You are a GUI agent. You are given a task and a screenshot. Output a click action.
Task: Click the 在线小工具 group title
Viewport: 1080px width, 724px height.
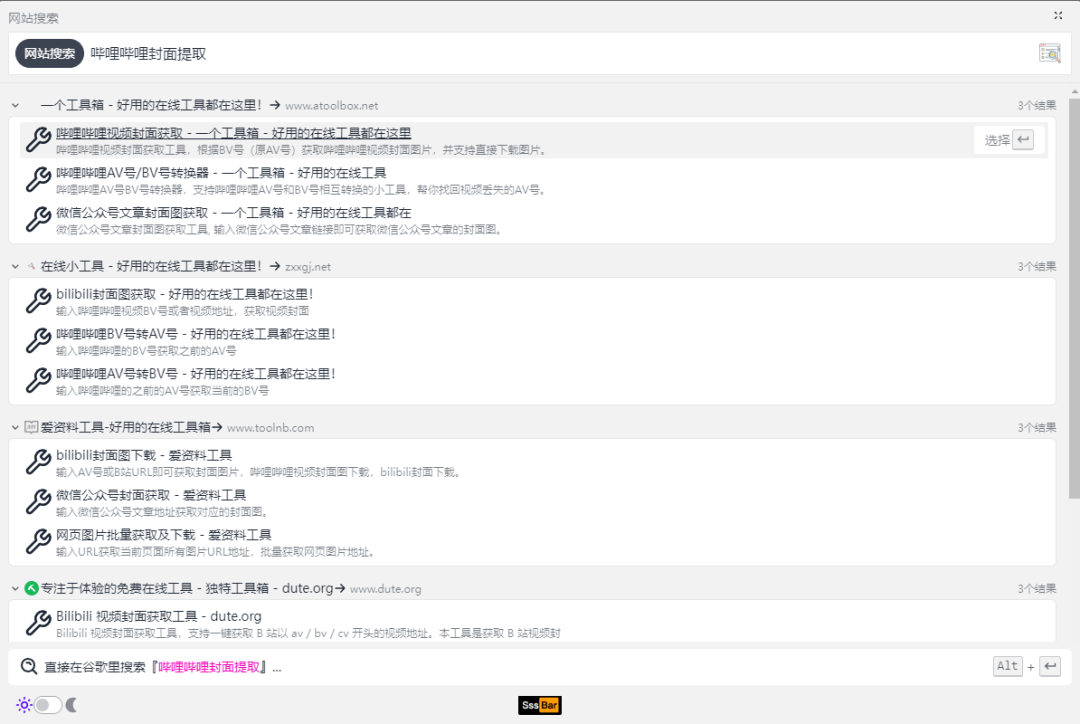pyautogui.click(x=152, y=267)
